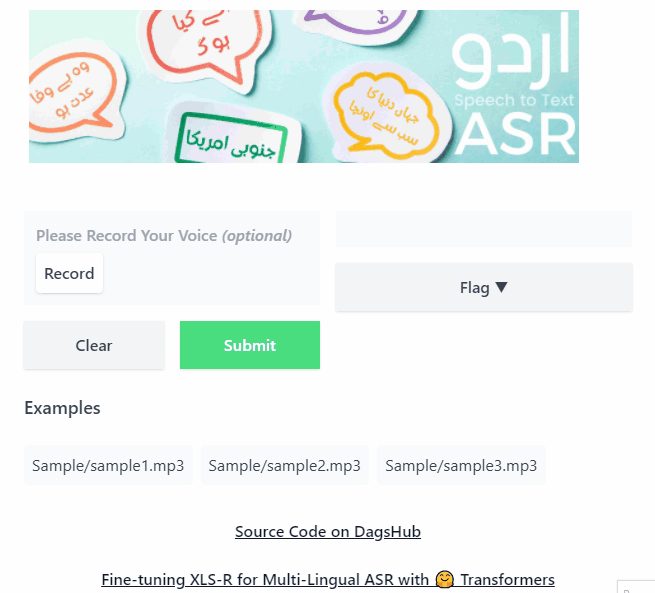
Task: Click the green Submit button
Action: tap(250, 345)
